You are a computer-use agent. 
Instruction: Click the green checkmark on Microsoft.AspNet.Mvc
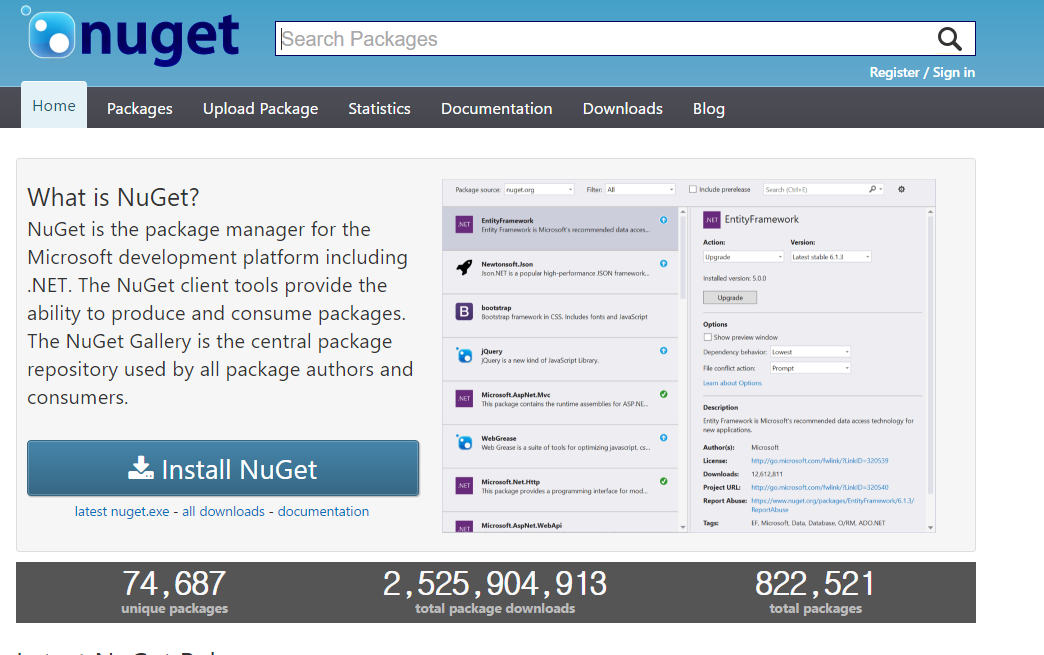tap(664, 395)
